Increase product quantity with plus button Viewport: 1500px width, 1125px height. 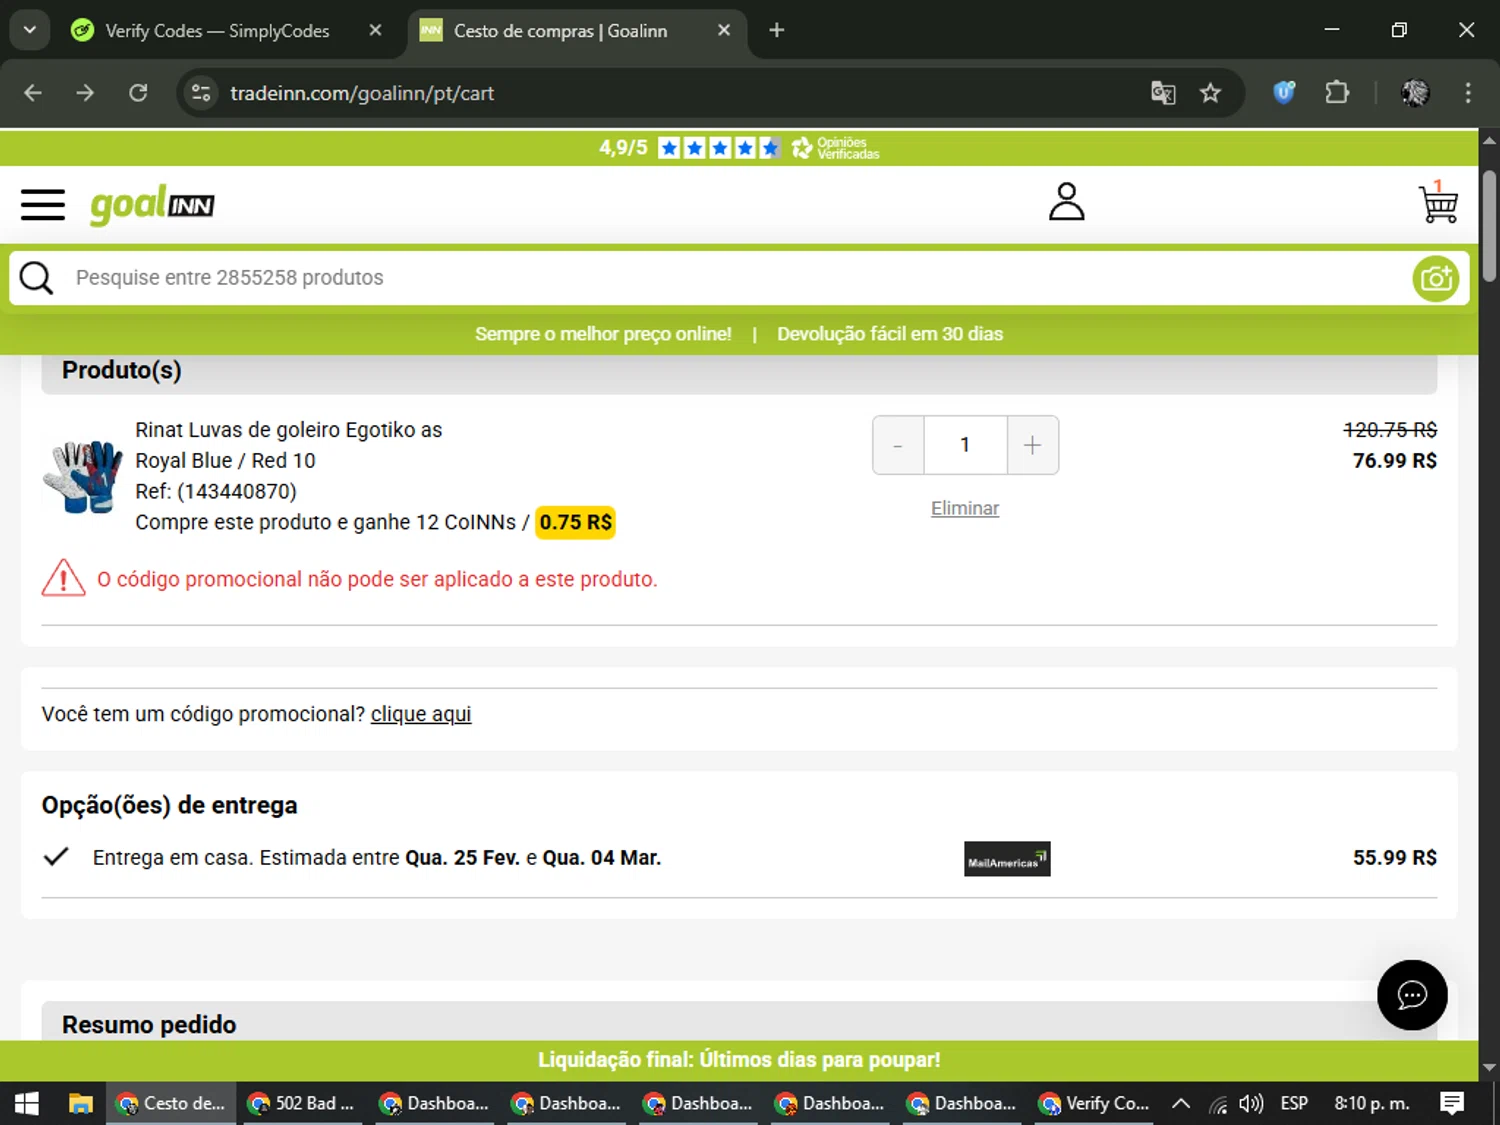coord(1032,445)
